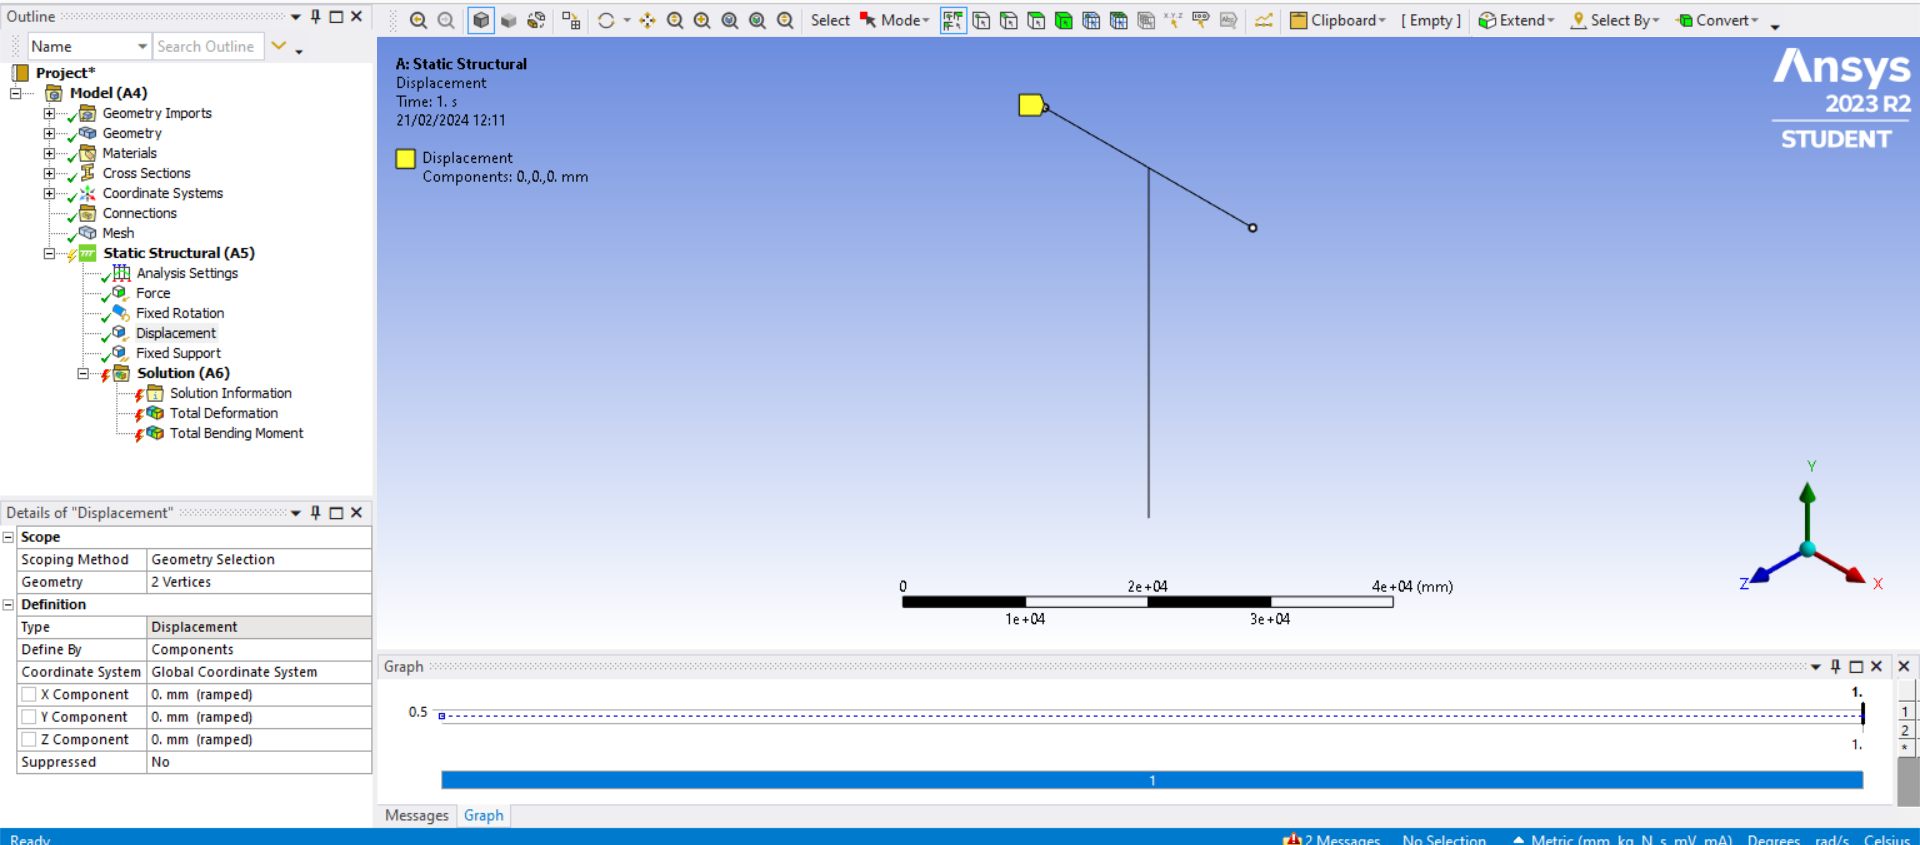Activate the Box Zoom tool
The height and width of the screenshot is (845, 1920).
[x=702, y=20]
